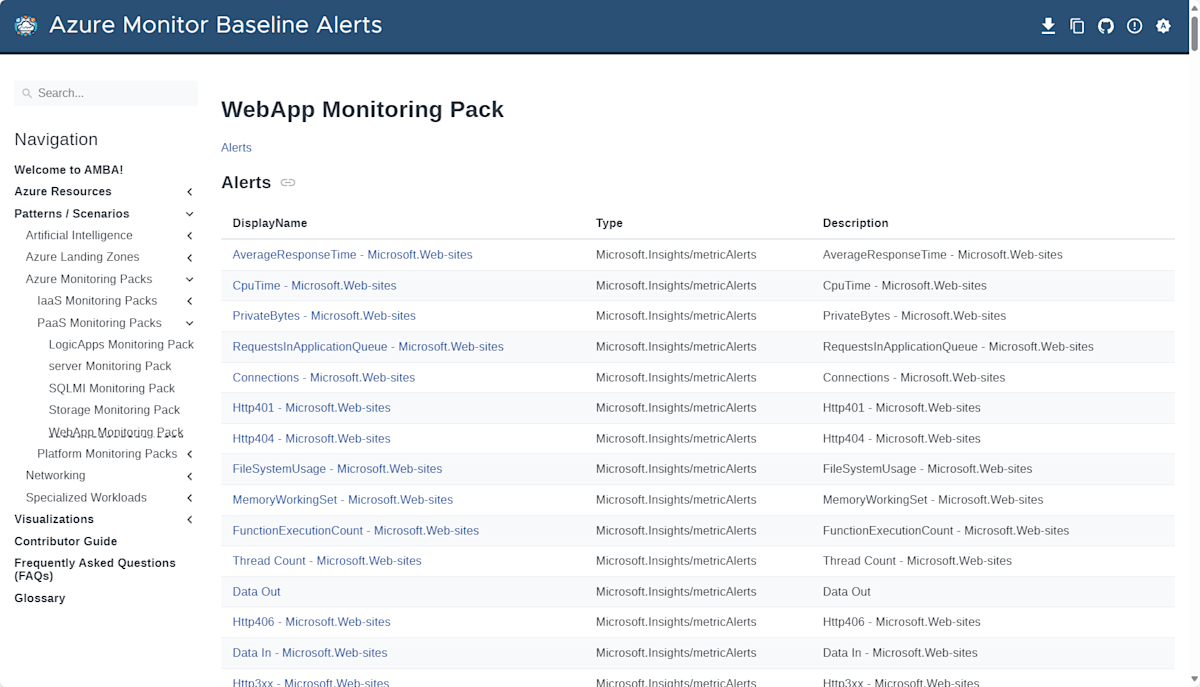The width and height of the screenshot is (1200, 687).
Task: Click Description cell 'FileSystemUsage - Microsoft.Web-sites'
Action: (x=927, y=468)
